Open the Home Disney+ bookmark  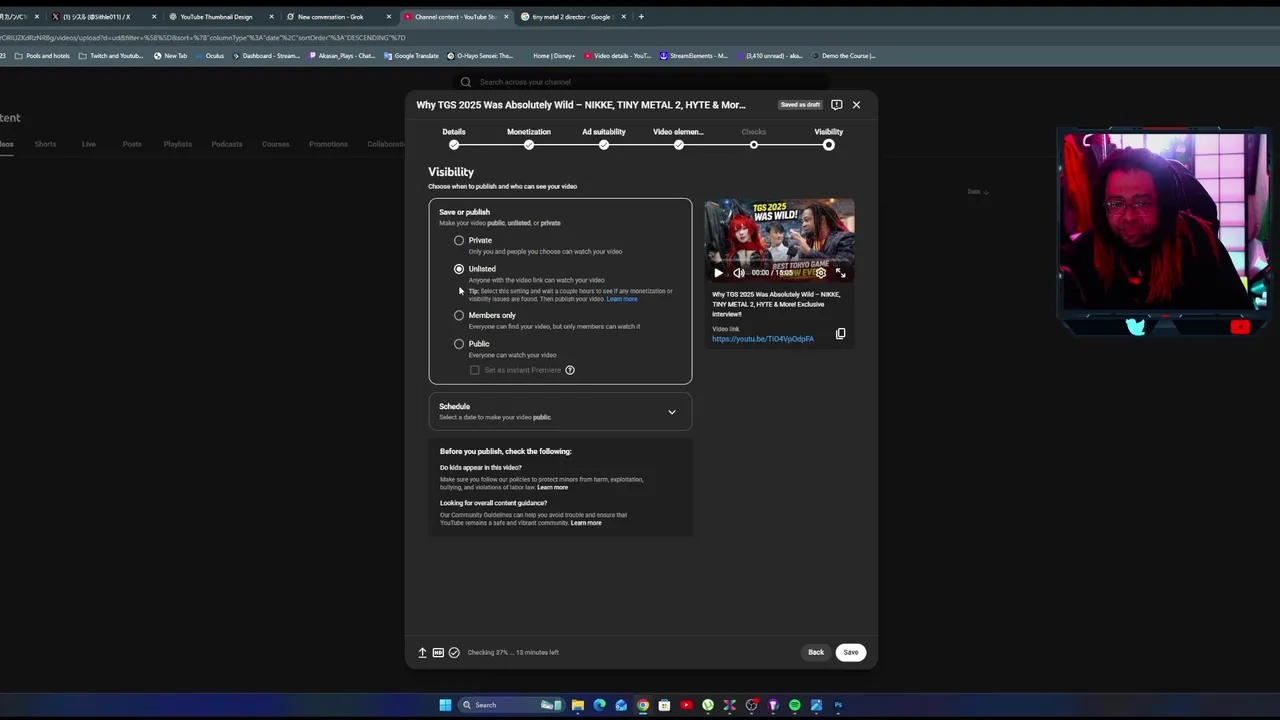549,56
